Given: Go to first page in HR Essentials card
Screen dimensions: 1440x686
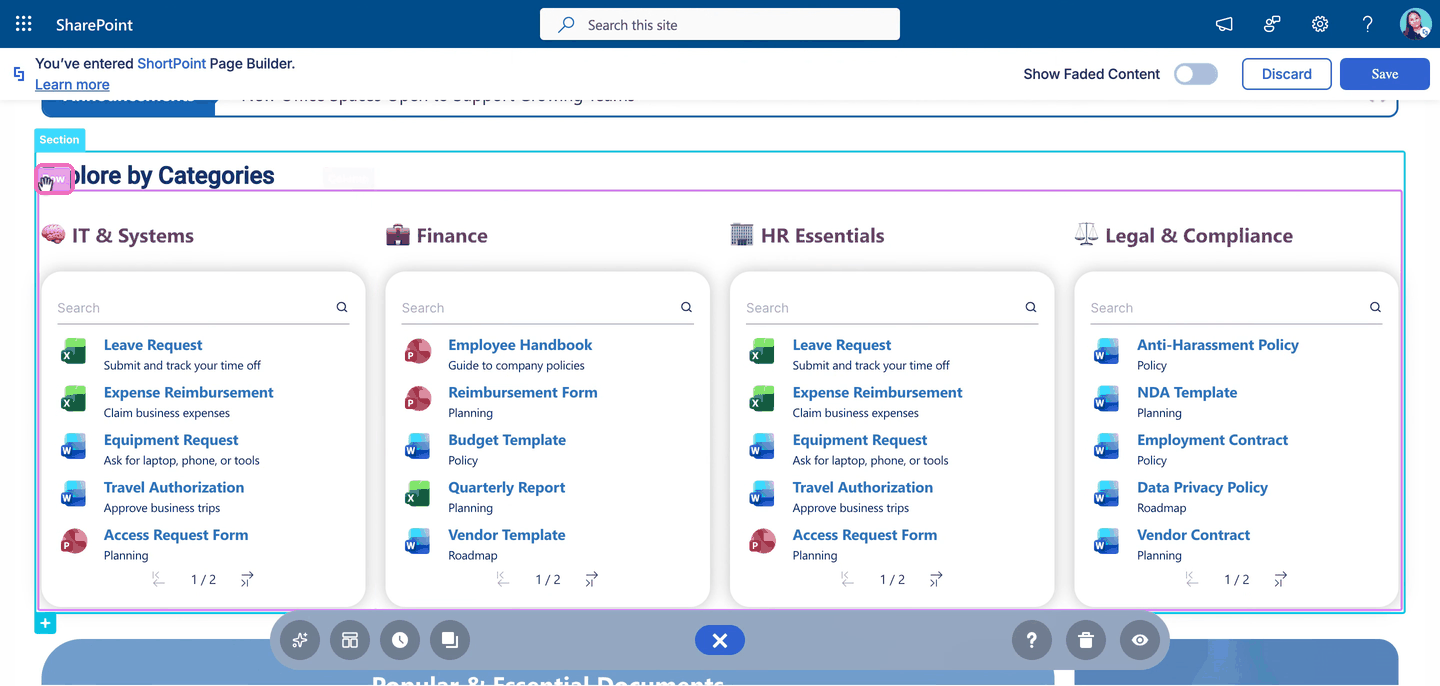Looking at the screenshot, I should tap(848, 579).
